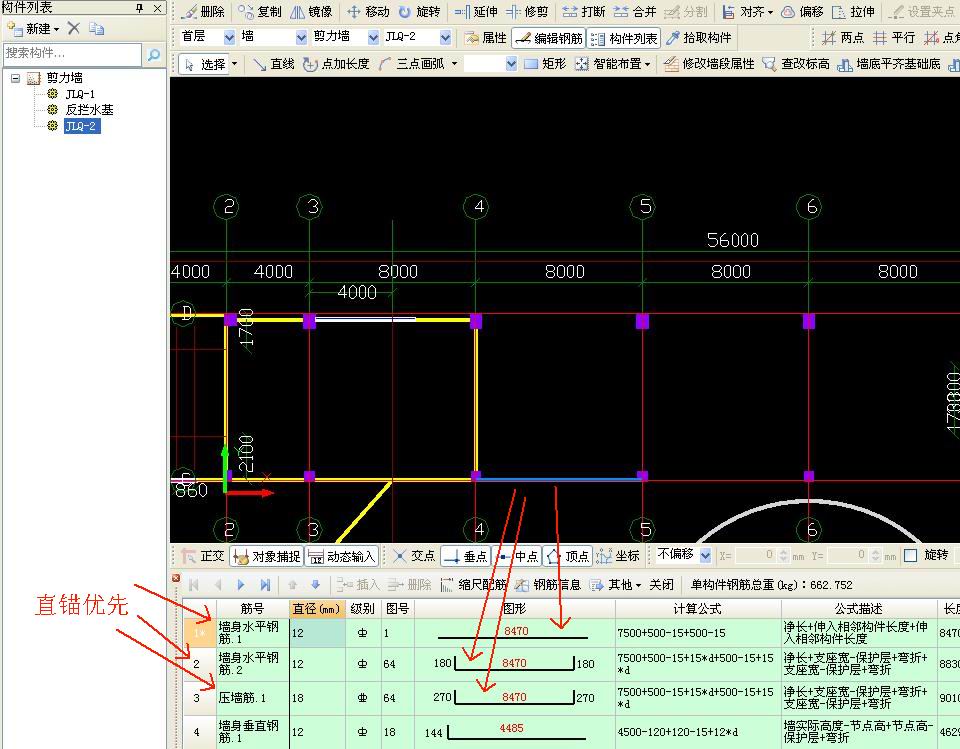Select JLQ-2 in the component tree
This screenshot has height=749, width=960.
coord(81,126)
